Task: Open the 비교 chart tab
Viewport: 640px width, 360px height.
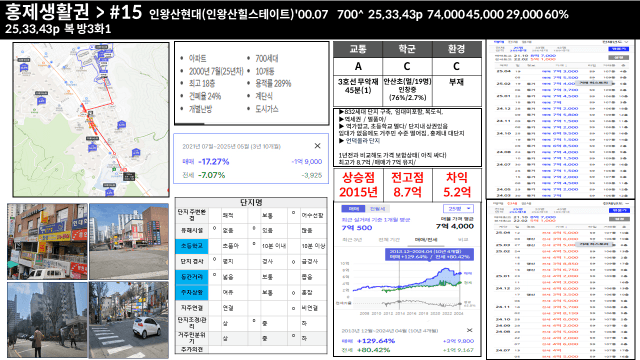Action: (462, 240)
